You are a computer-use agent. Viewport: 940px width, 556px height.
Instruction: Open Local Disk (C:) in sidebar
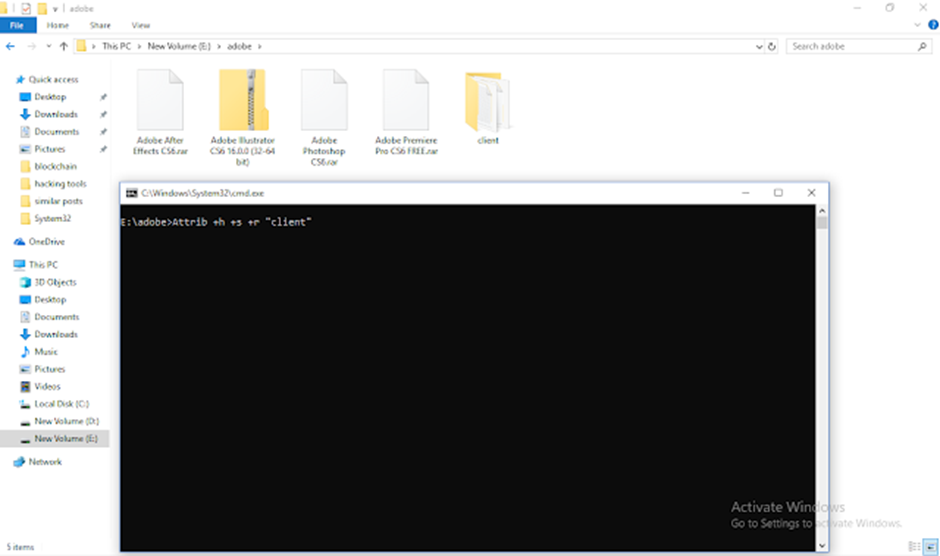(61, 404)
